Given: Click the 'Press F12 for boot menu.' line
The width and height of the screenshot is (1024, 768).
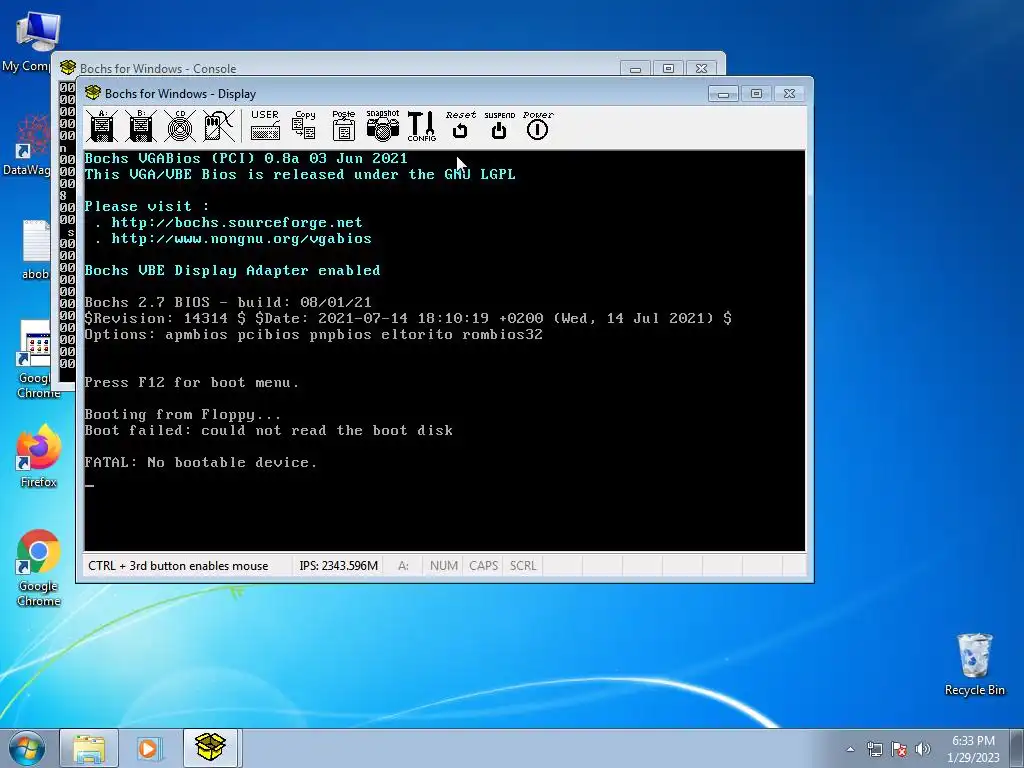Looking at the screenshot, I should [x=192, y=383].
